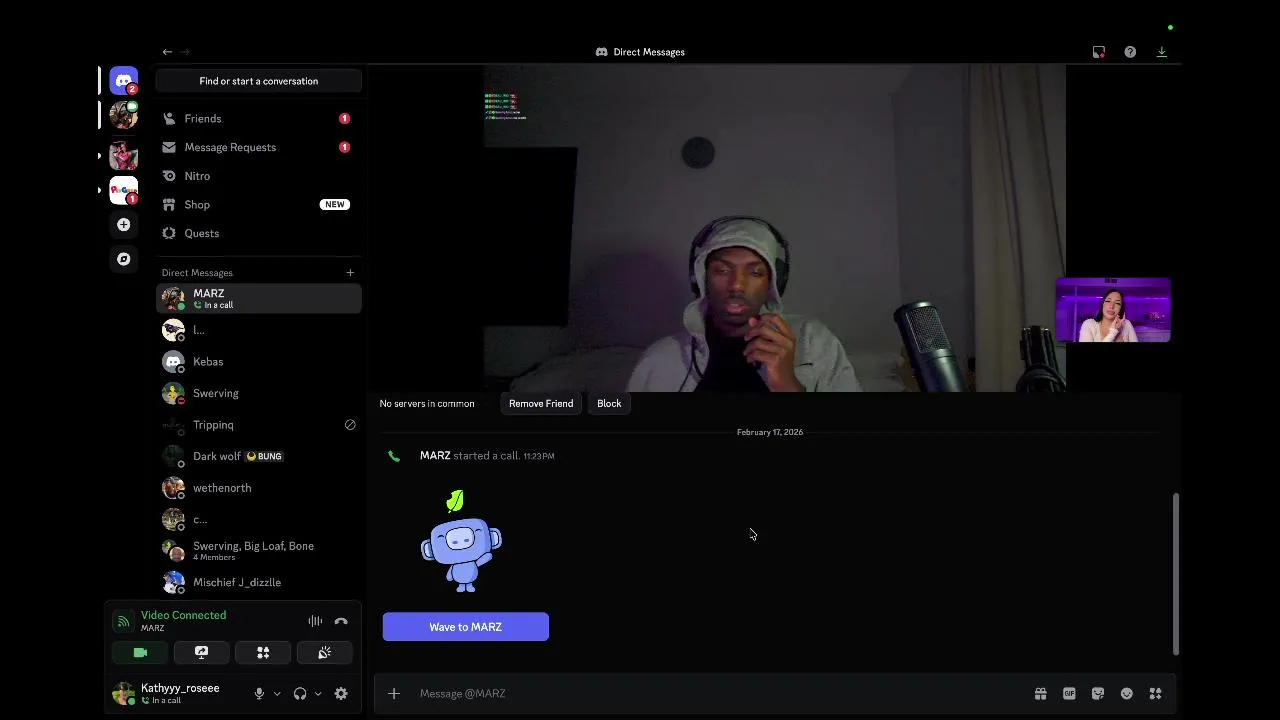Click the upload attachment plus icon
1280x720 pixels.
coord(394,693)
